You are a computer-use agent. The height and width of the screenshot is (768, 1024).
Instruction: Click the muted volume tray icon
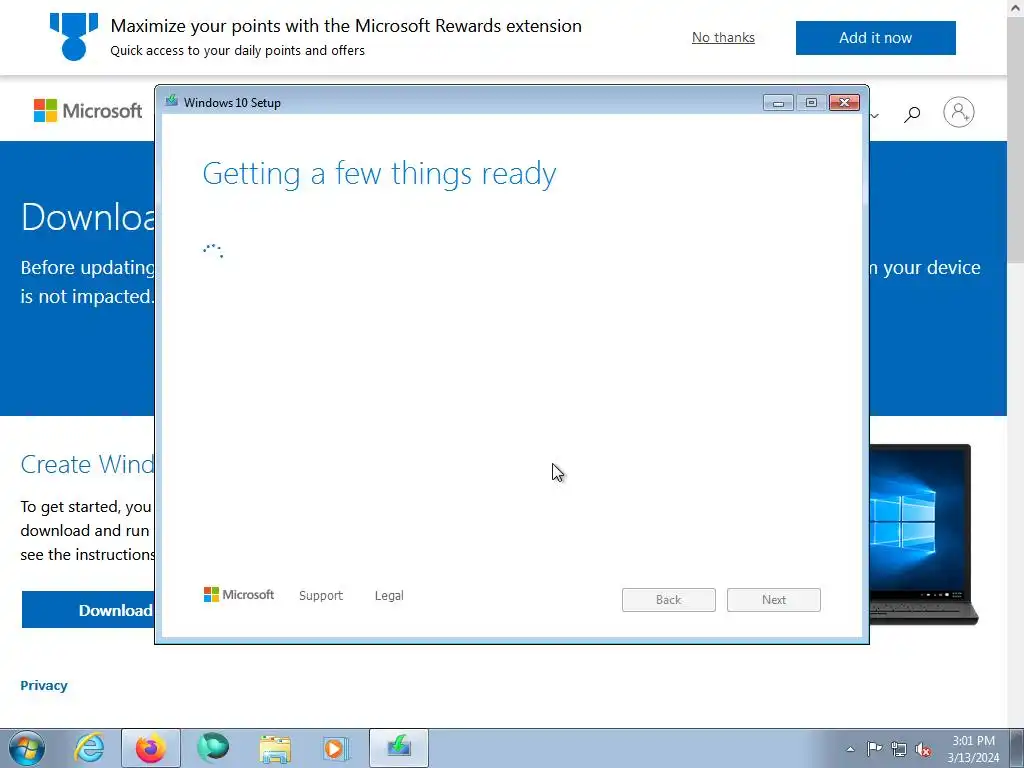pos(923,750)
